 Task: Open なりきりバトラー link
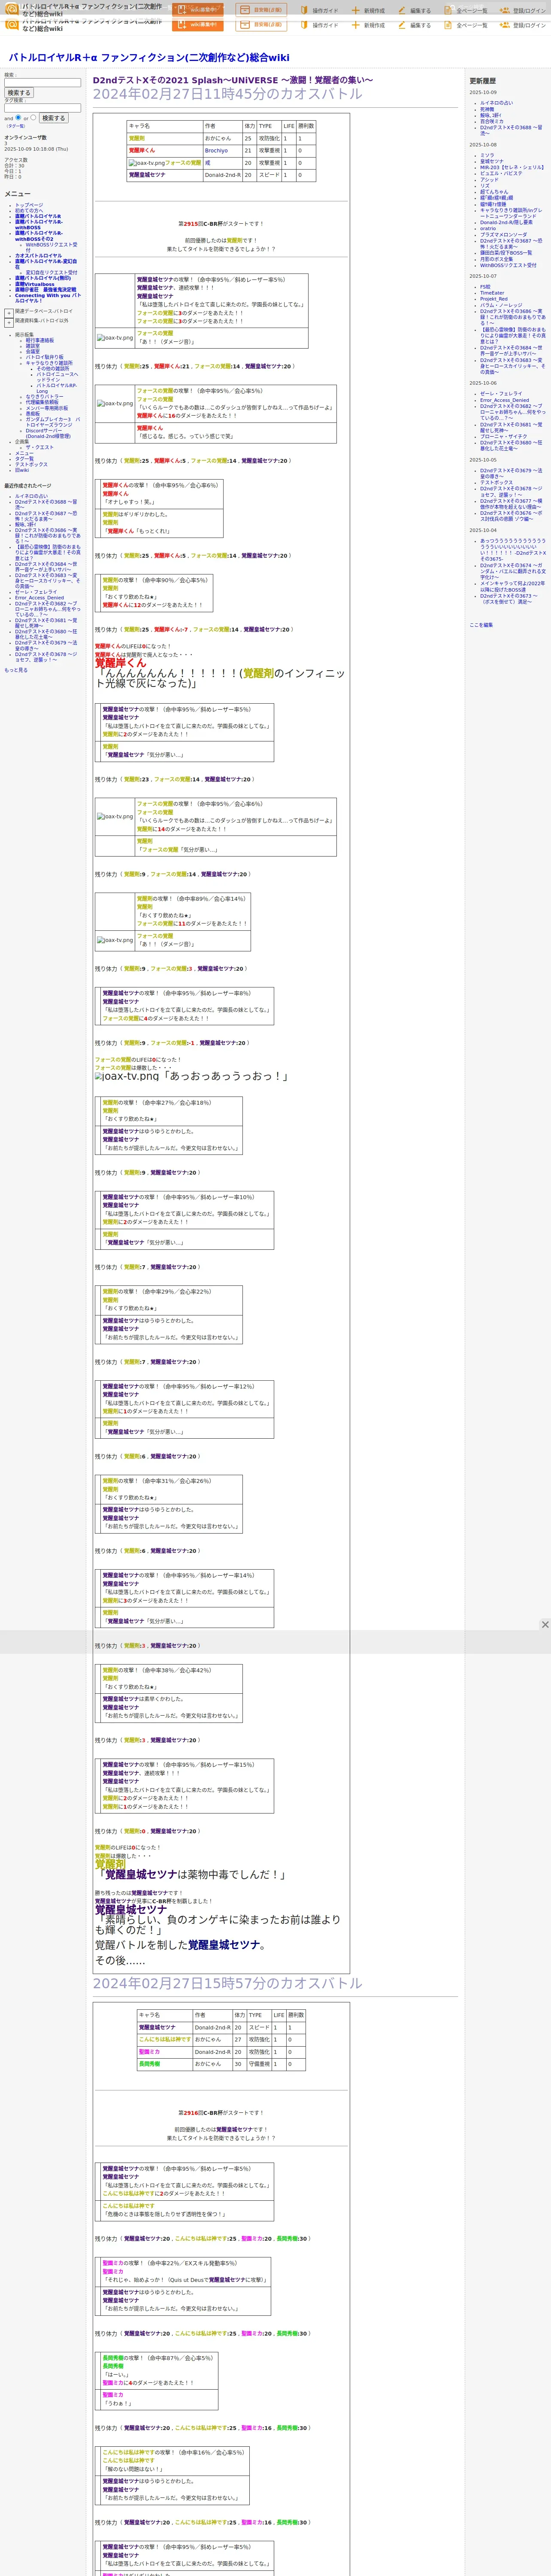tap(44, 397)
